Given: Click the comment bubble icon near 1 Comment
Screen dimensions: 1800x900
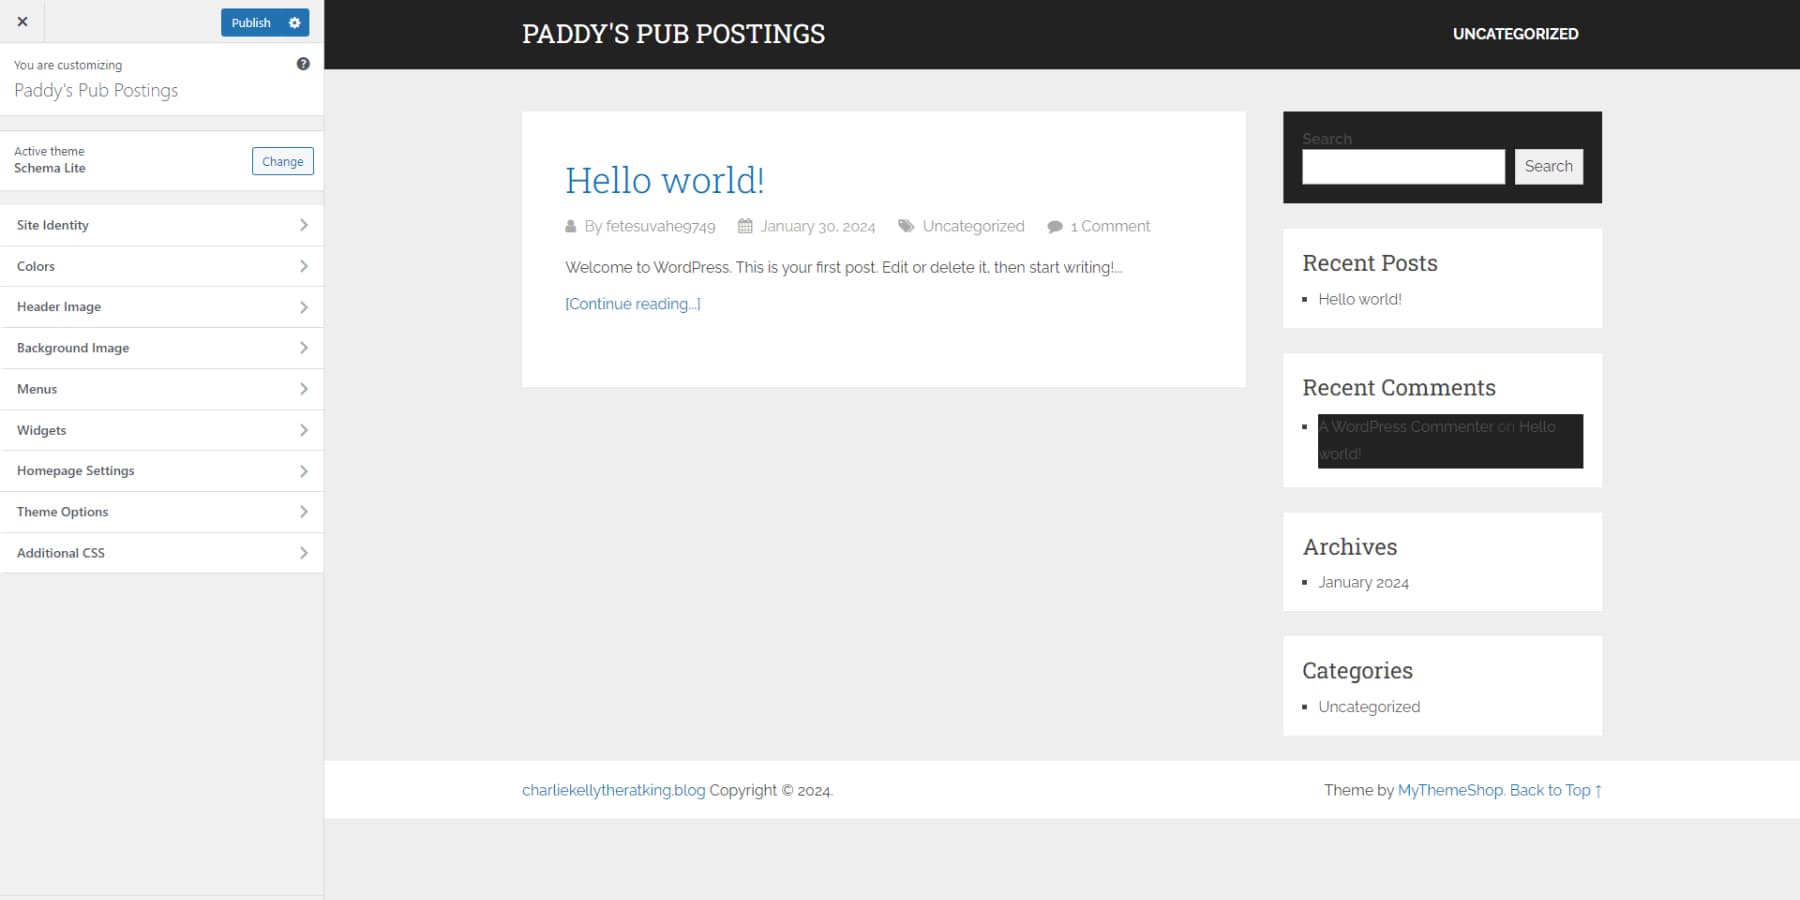Looking at the screenshot, I should [x=1054, y=226].
